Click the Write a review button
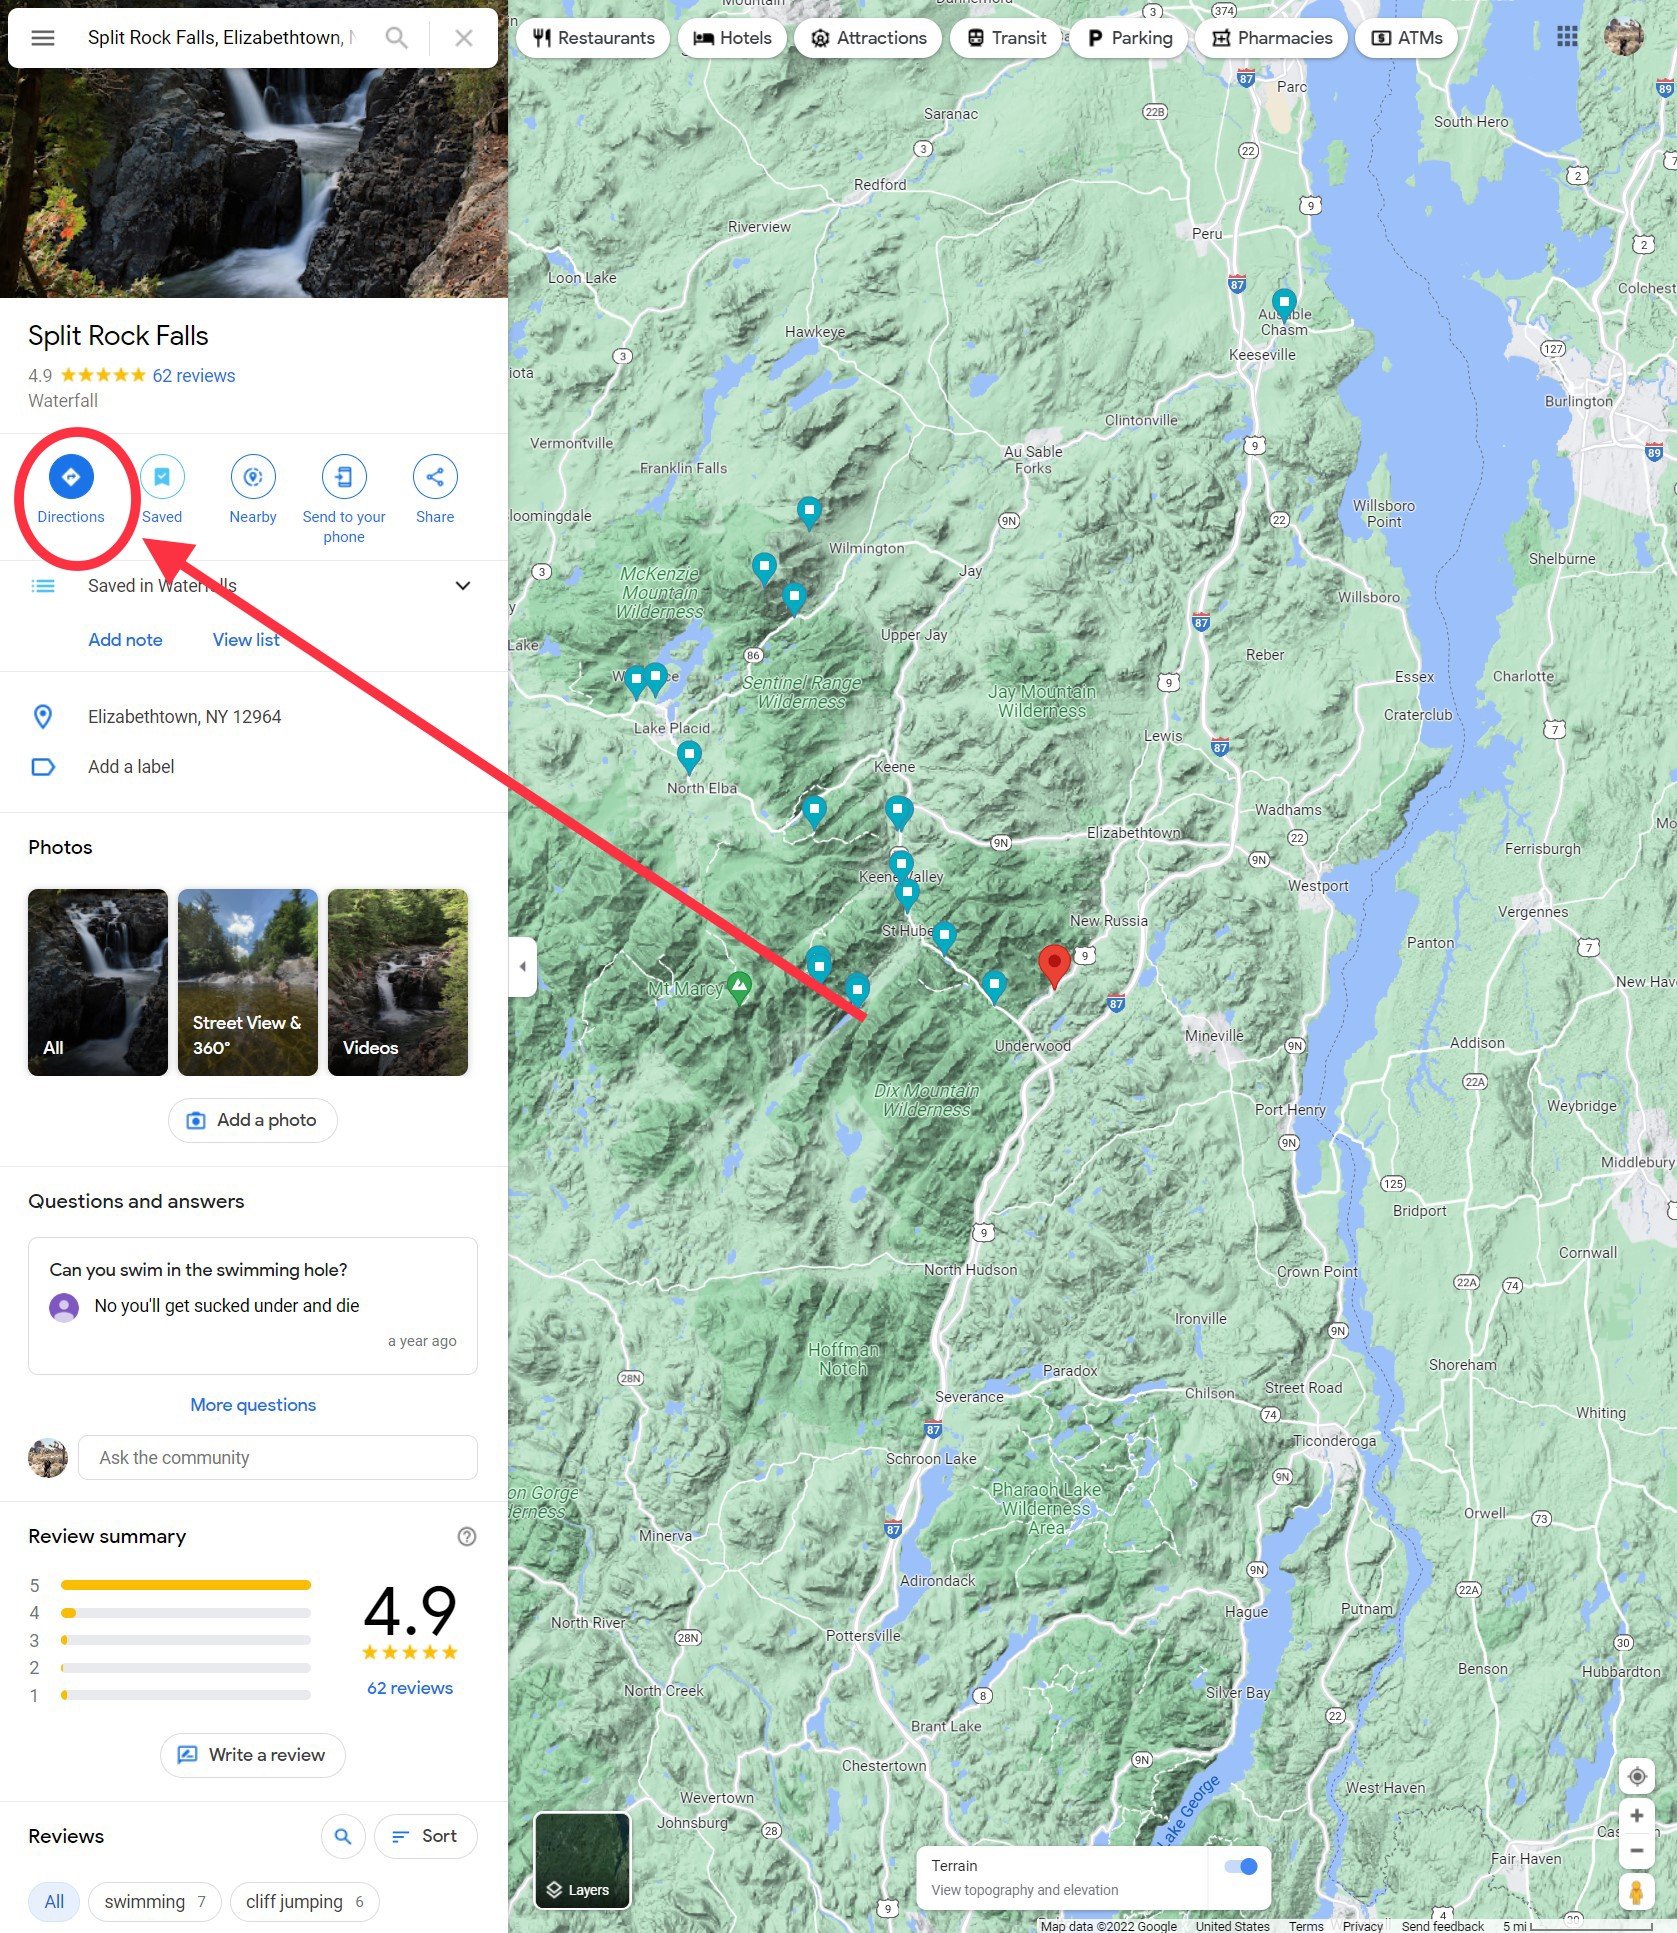The width and height of the screenshot is (1677, 1933). click(x=253, y=1755)
